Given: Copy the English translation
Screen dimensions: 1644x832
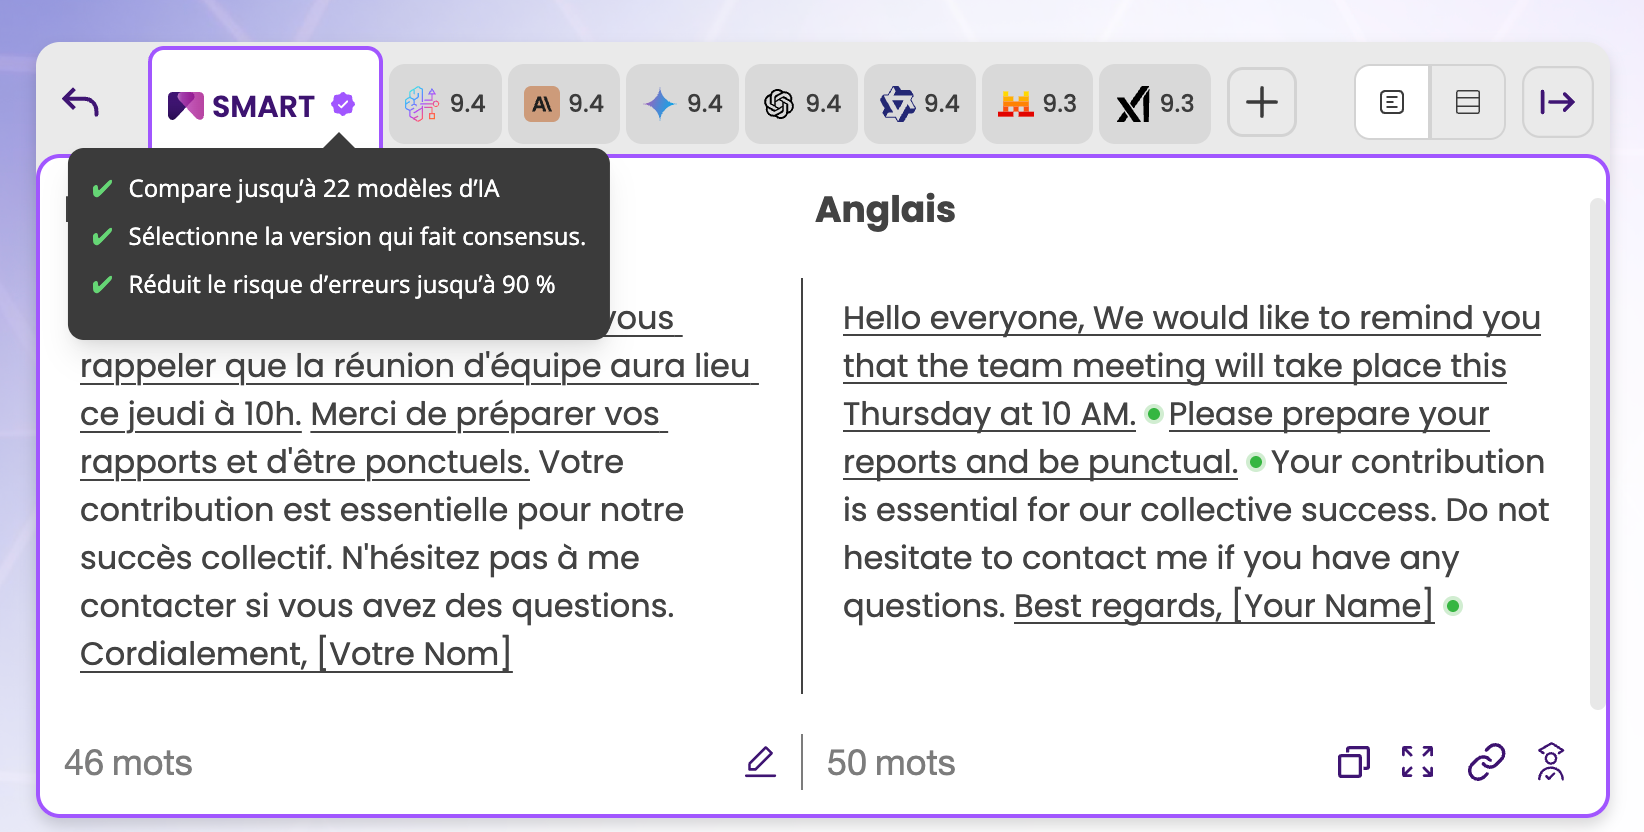Looking at the screenshot, I should [1354, 762].
